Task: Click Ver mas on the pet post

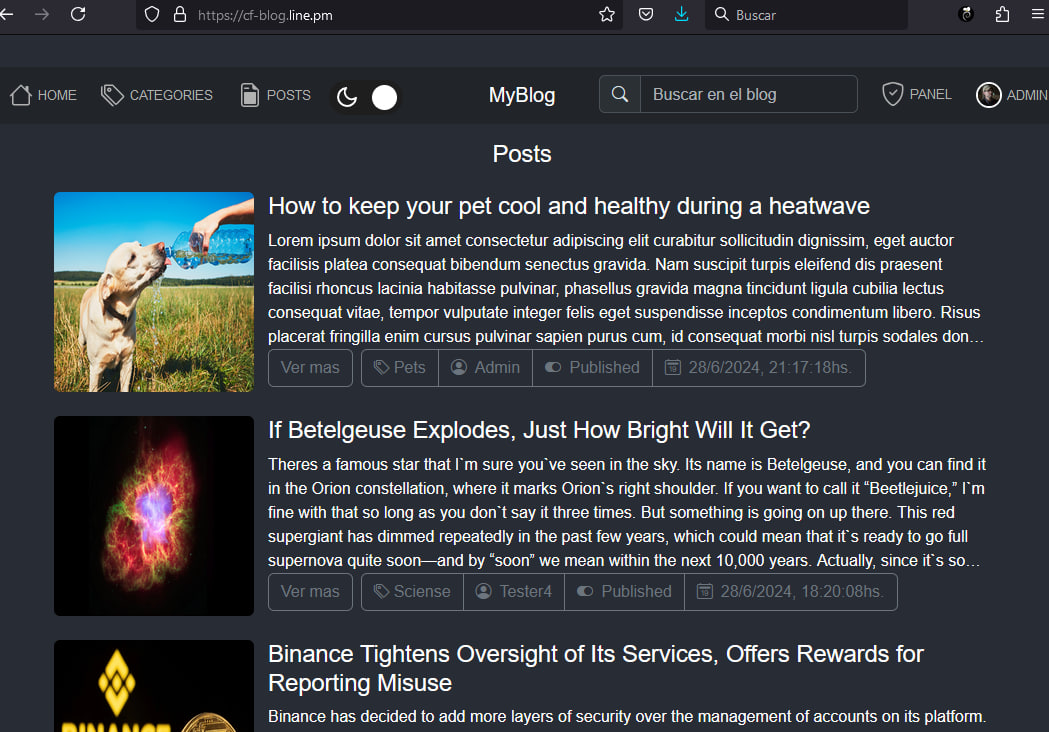Action: tap(310, 367)
